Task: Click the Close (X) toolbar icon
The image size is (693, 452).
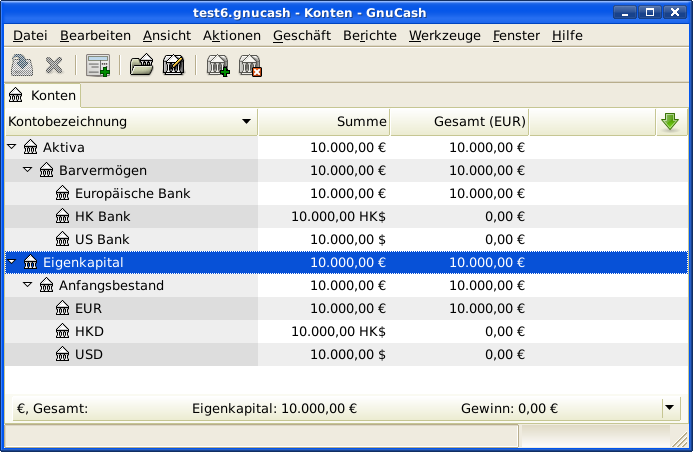Action: click(54, 66)
